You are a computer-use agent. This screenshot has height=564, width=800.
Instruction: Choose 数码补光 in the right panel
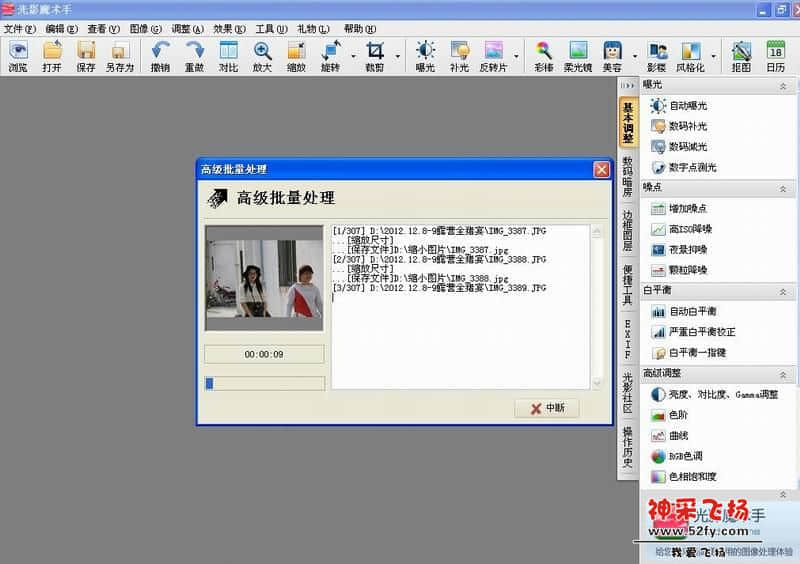(678, 126)
